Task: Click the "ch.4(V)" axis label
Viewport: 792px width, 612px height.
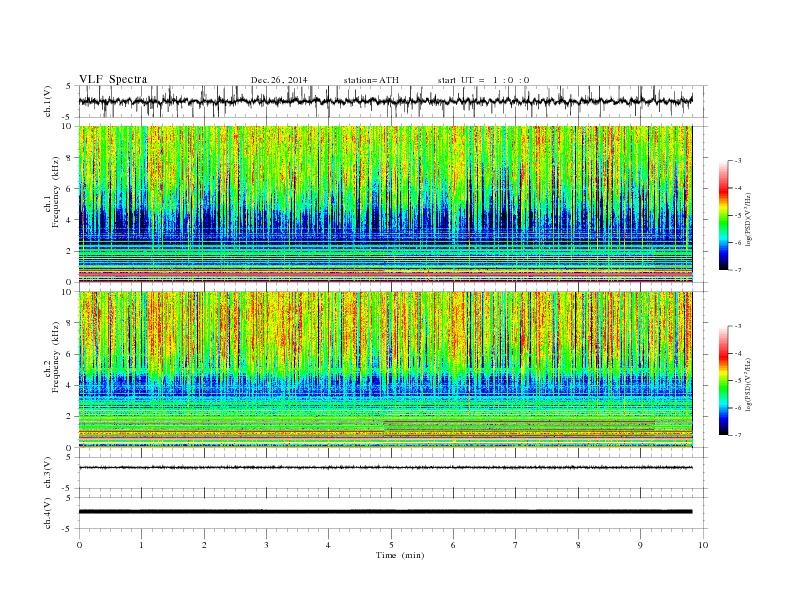Action: (48, 513)
